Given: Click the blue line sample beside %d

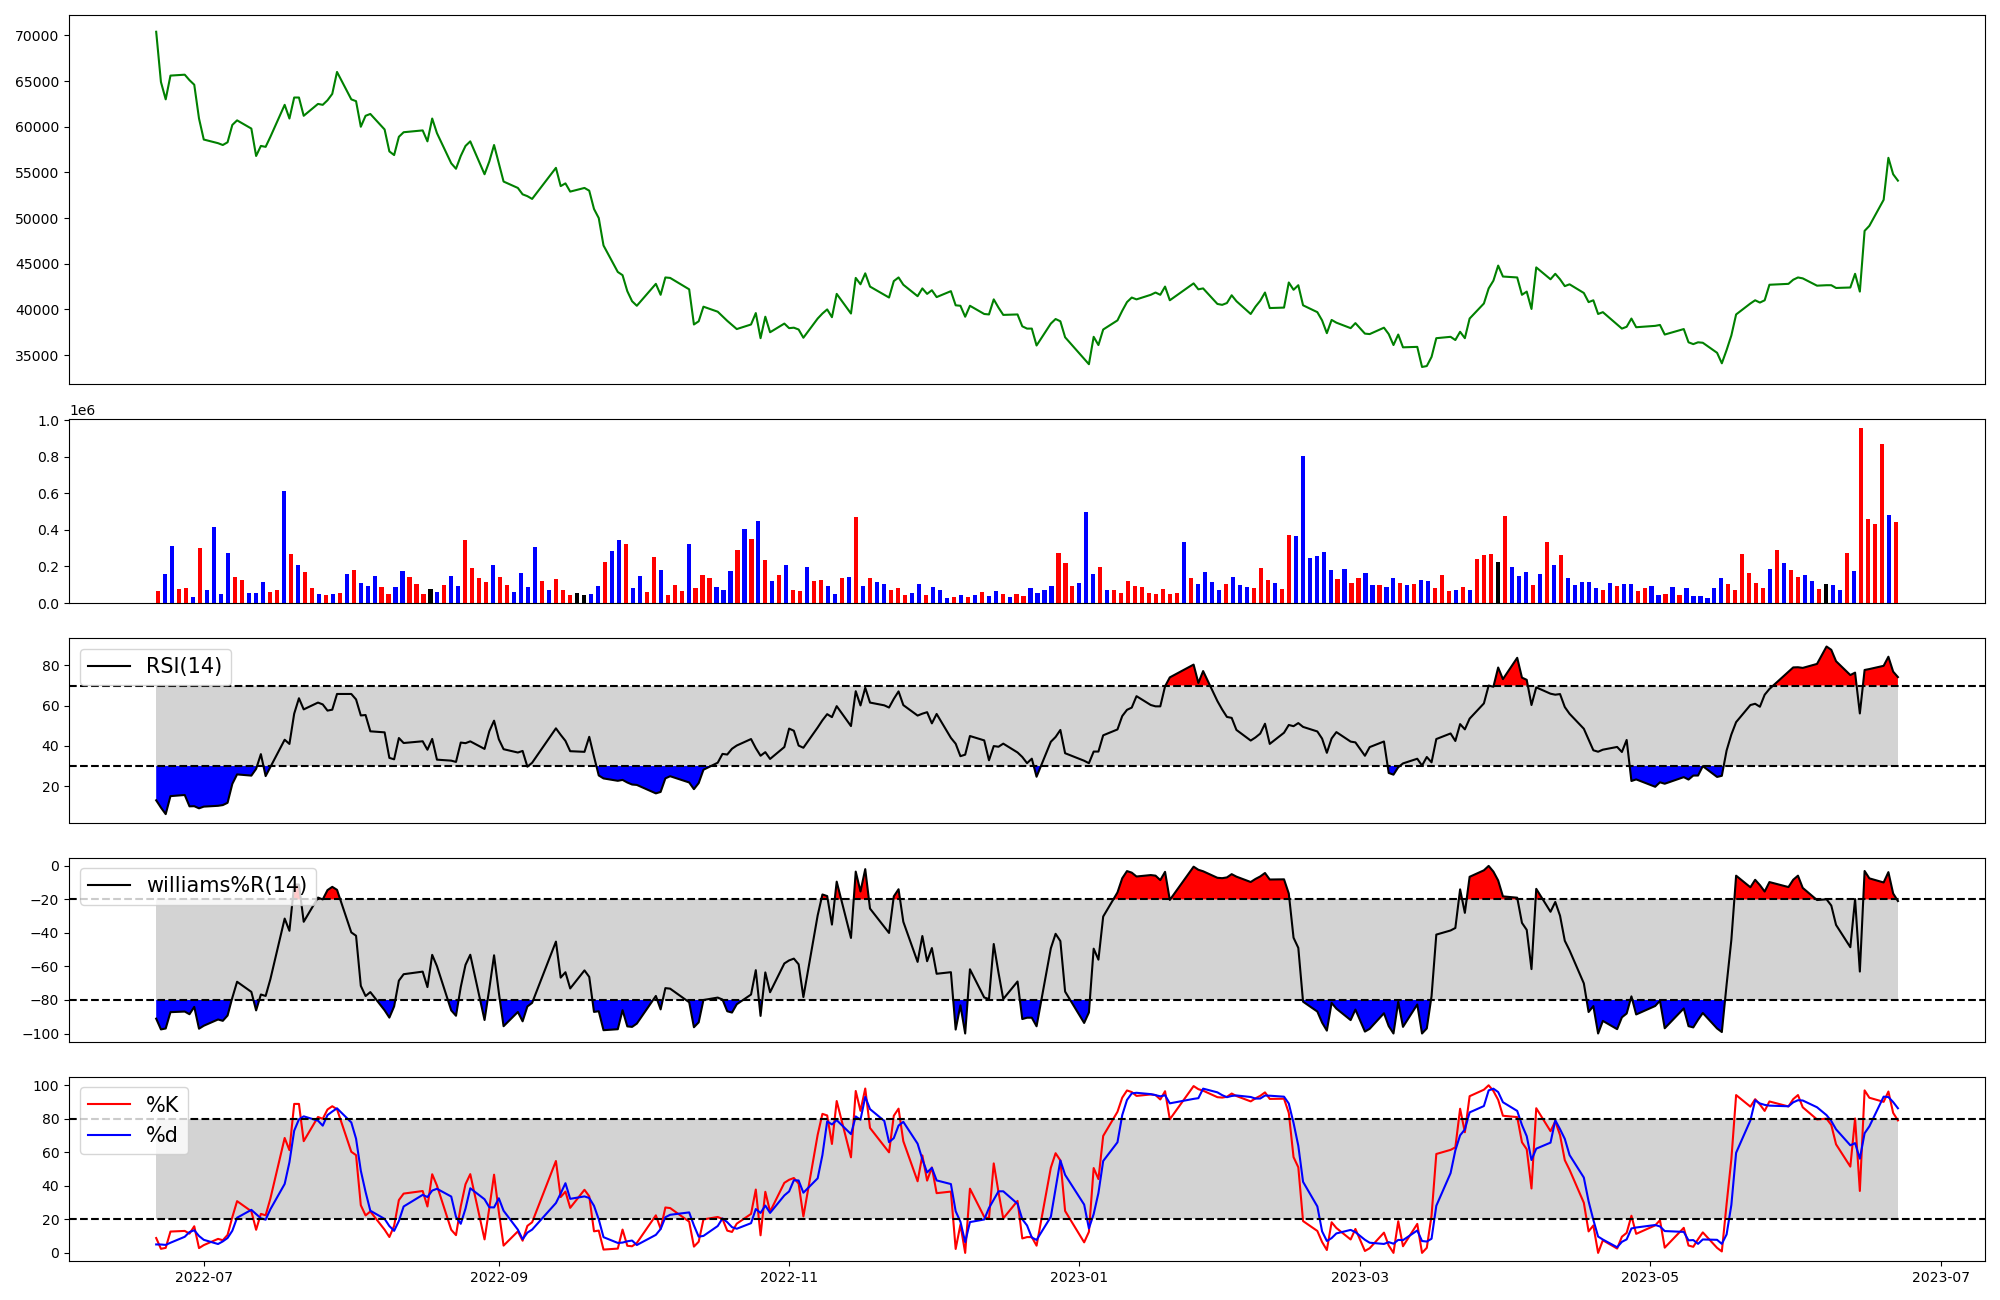Looking at the screenshot, I should pos(110,1135).
